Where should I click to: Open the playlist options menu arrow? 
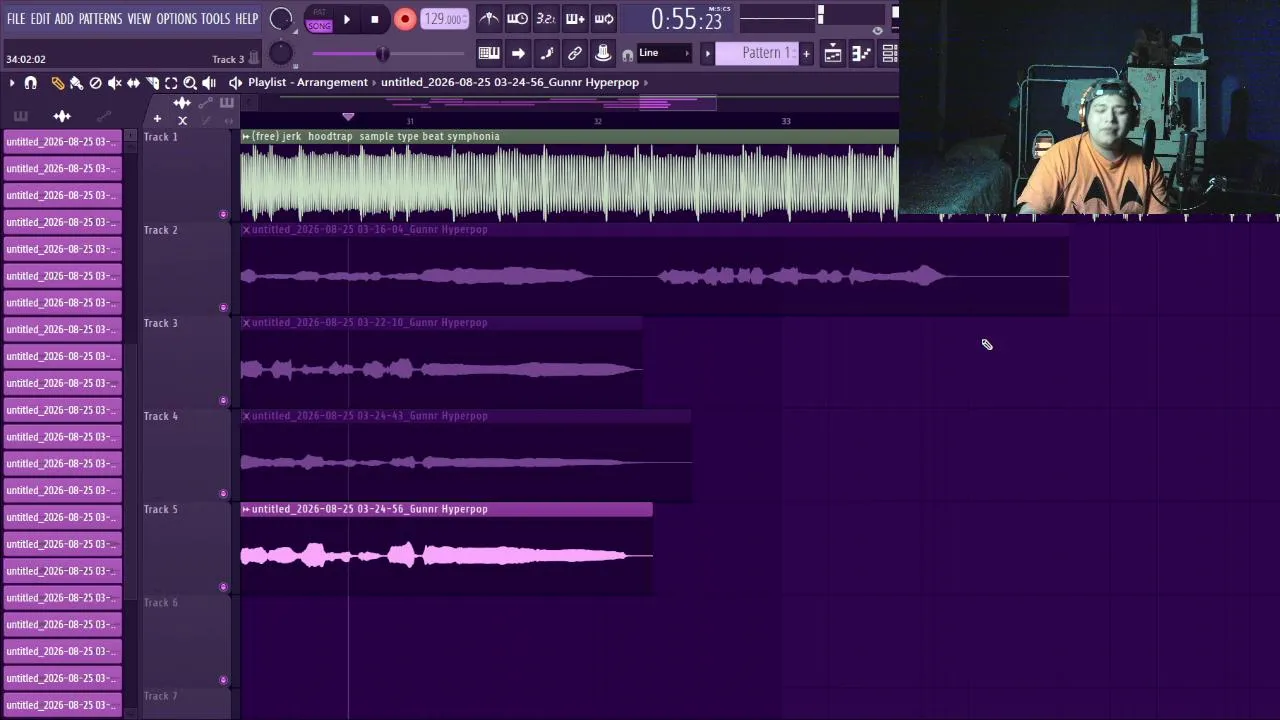point(12,83)
